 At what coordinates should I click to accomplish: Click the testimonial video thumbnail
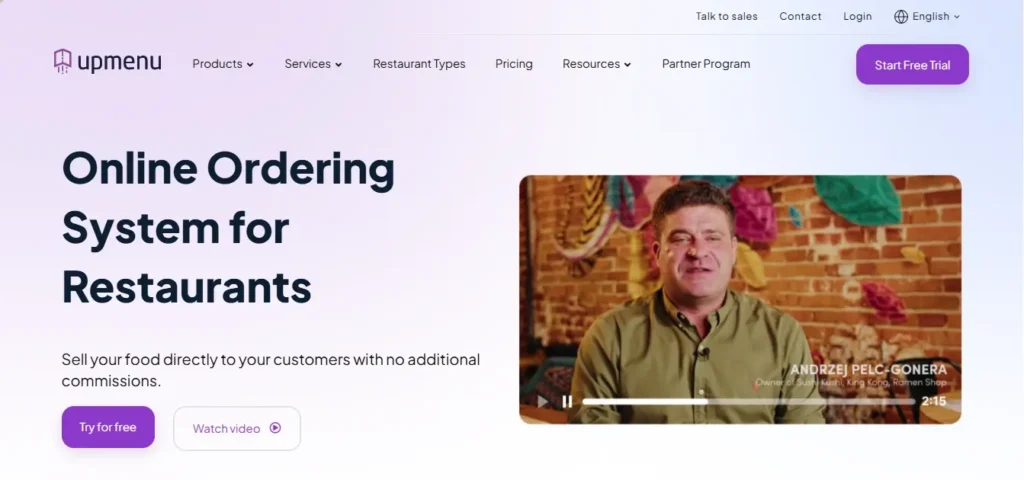740,299
